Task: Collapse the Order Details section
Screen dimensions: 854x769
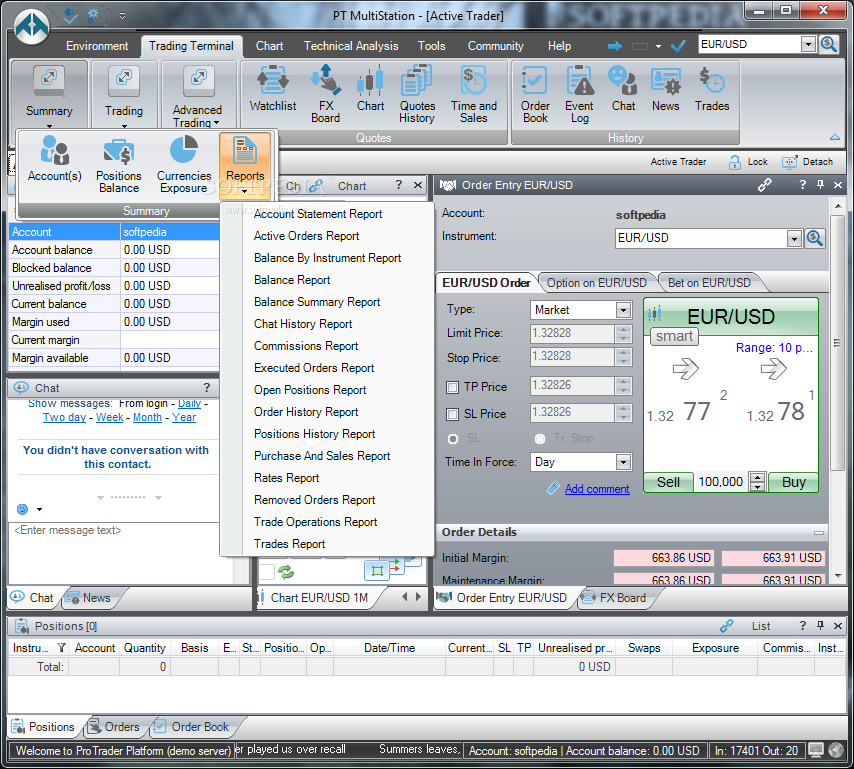Action: (818, 533)
